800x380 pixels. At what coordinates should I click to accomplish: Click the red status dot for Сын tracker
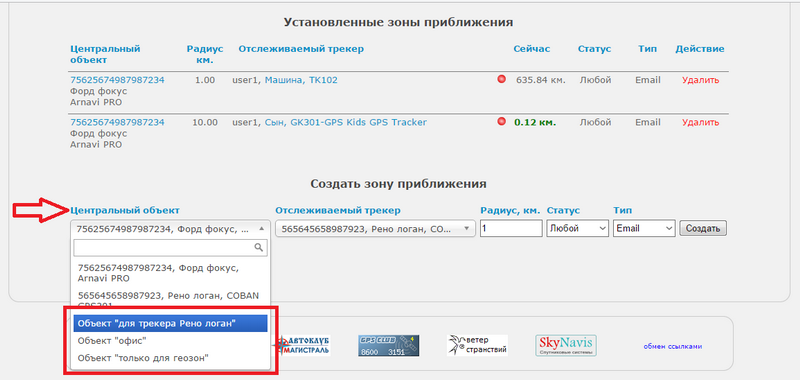pyautogui.click(x=502, y=121)
